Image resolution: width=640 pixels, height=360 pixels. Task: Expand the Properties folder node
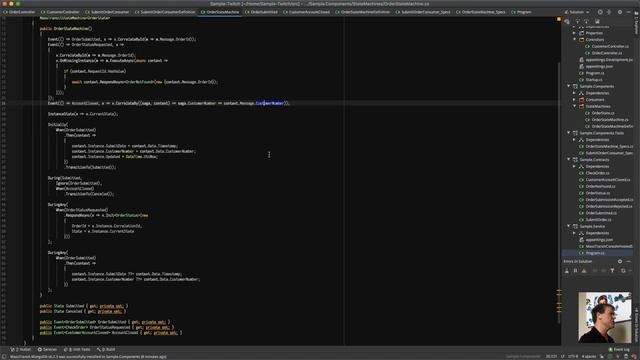[x=575, y=33]
